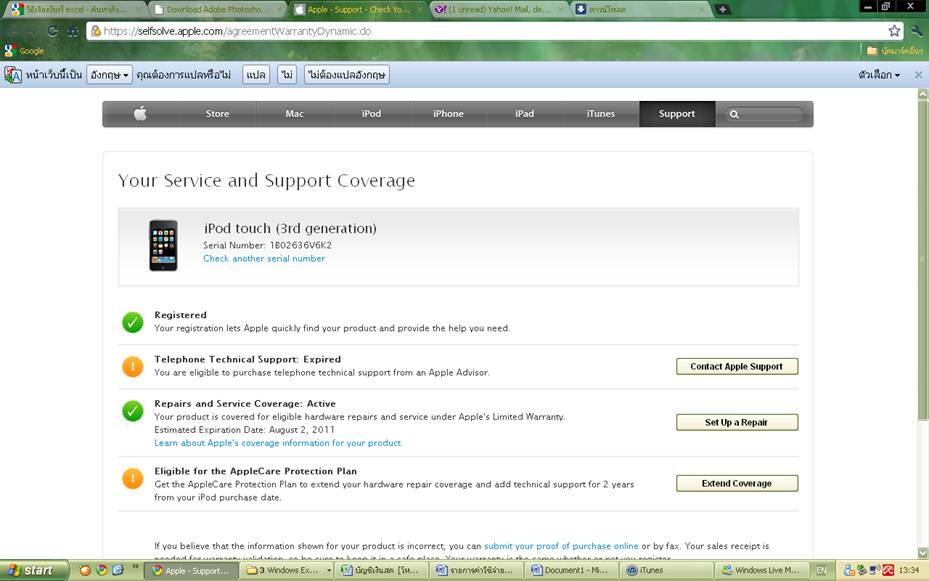Open Learn about Apple's coverage information link
This screenshot has height=581, width=929.
tap(278, 443)
